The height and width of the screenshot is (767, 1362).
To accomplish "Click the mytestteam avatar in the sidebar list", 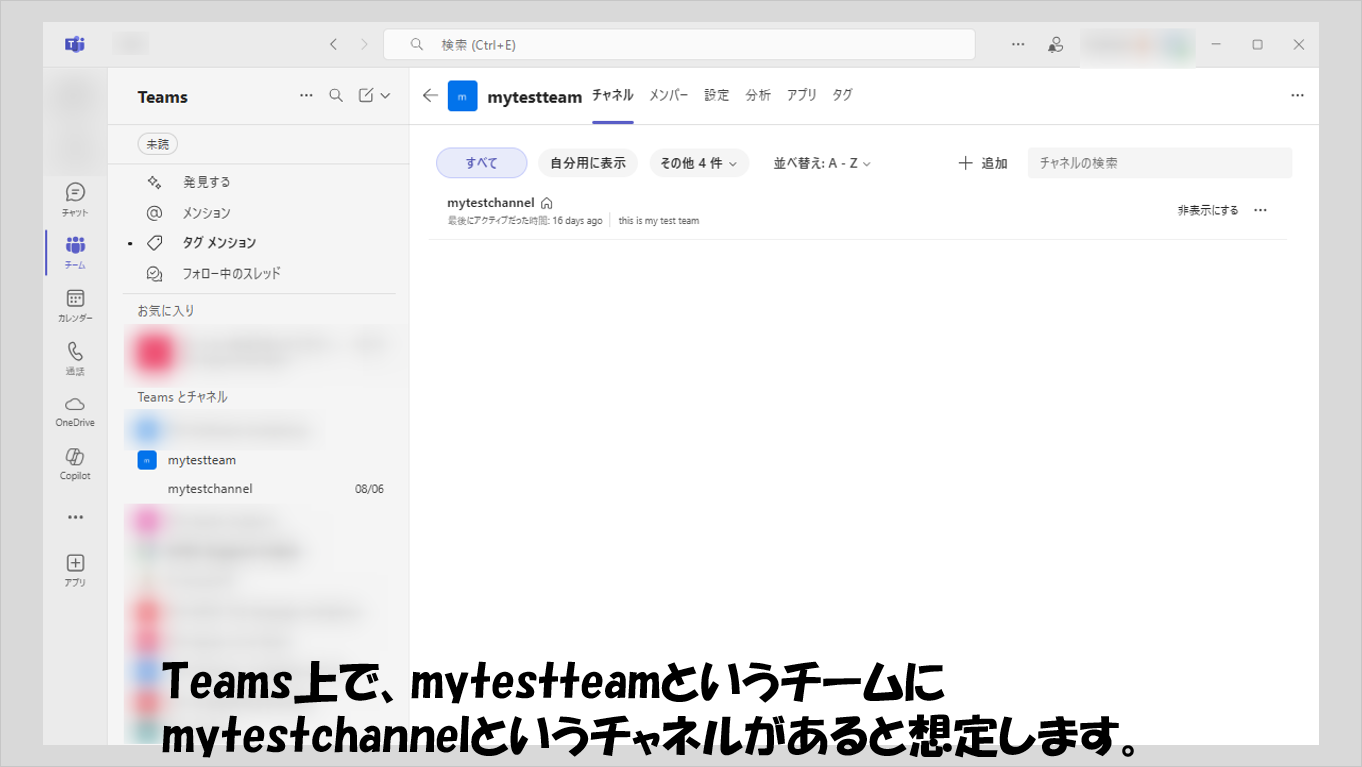I will (147, 460).
